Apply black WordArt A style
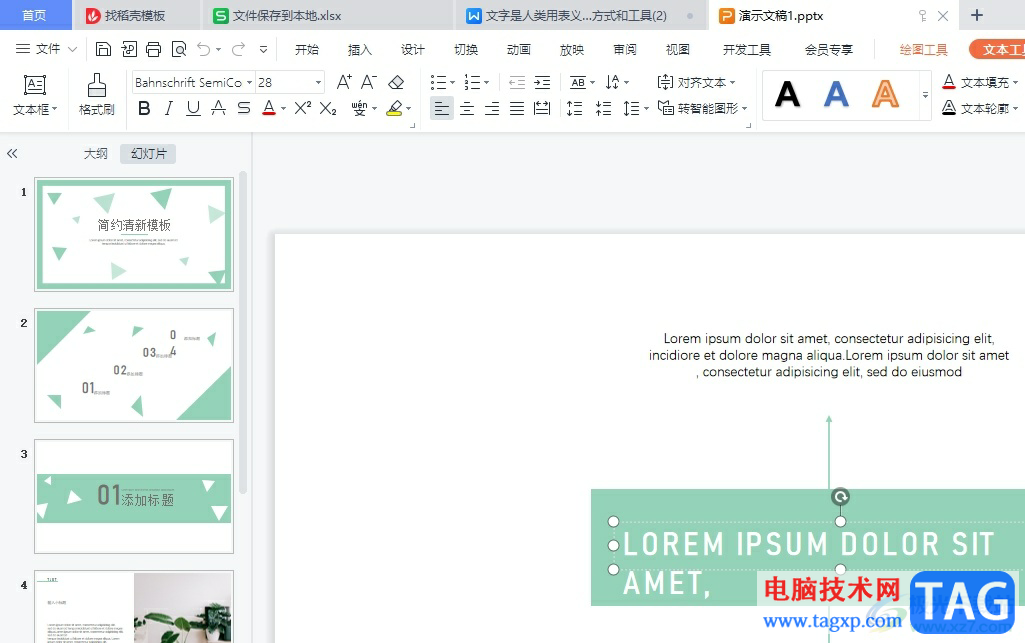This screenshot has width=1025, height=643. (x=787, y=94)
